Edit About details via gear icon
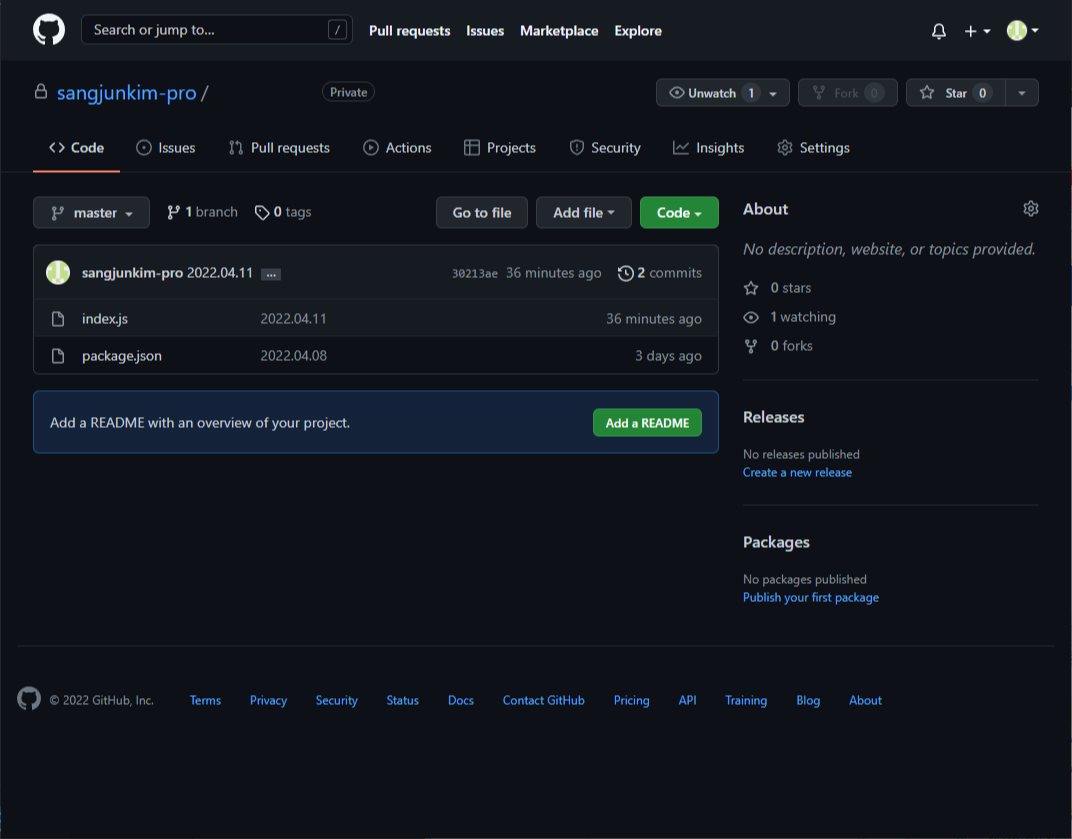This screenshot has width=1072, height=839. click(x=1030, y=209)
